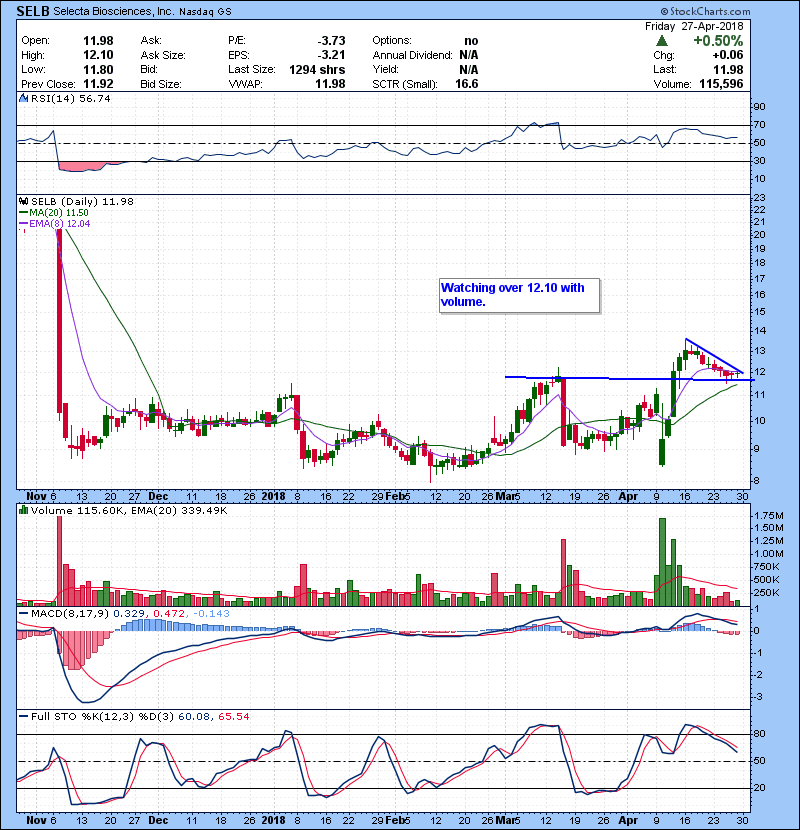Click the RSI indicator icon beside RSI(14)
800x830 pixels.
click(x=23, y=98)
